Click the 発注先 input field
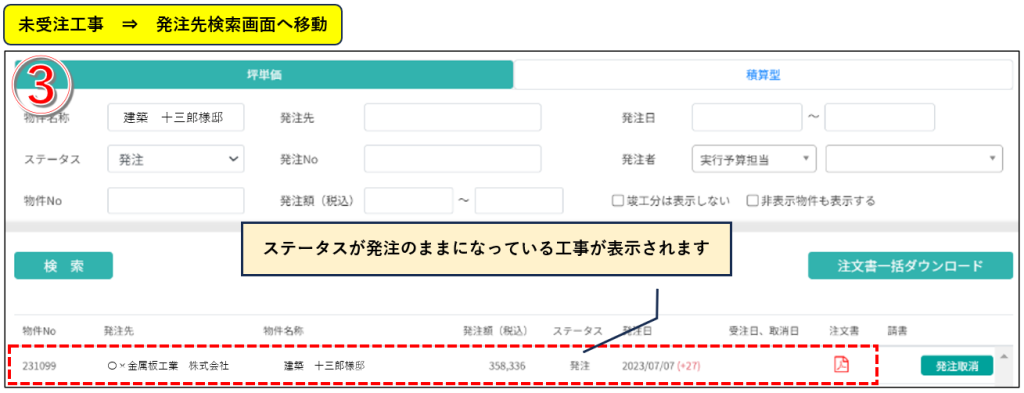This screenshot has width=1024, height=393. pos(453,118)
